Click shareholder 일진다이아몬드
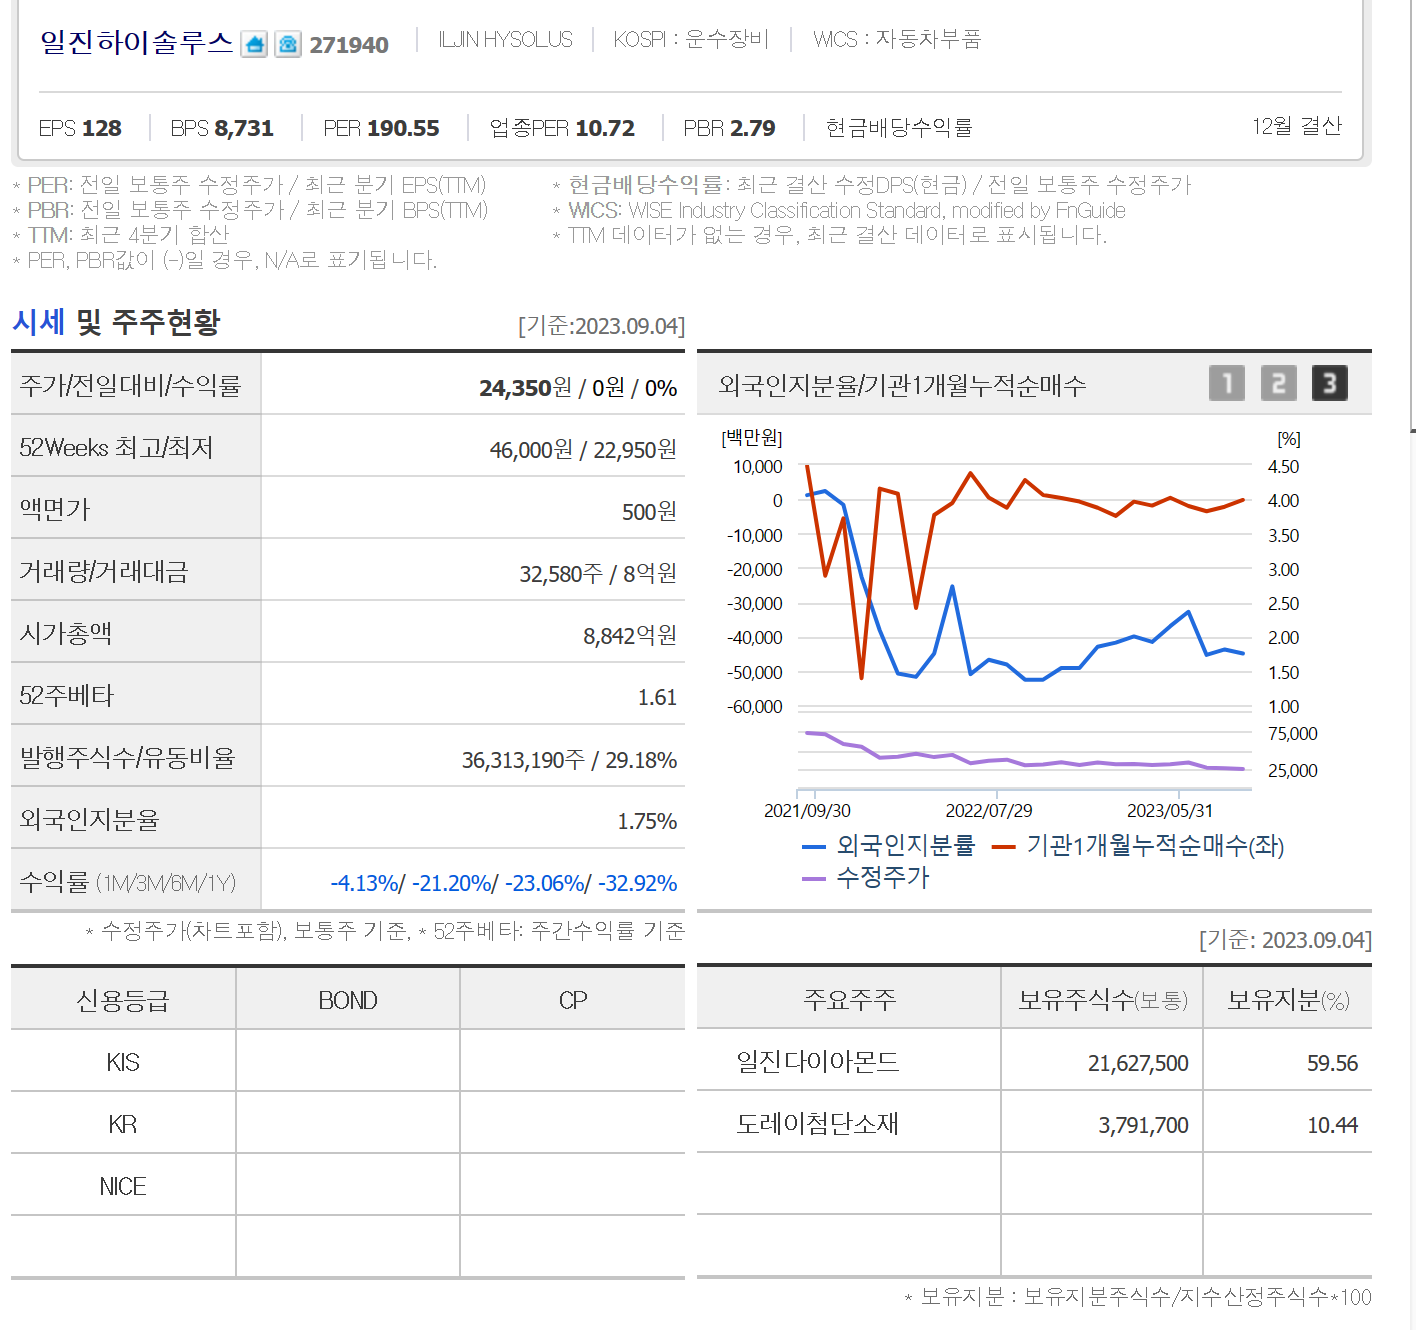Screen dimensions: 1416x1330 tap(818, 1061)
